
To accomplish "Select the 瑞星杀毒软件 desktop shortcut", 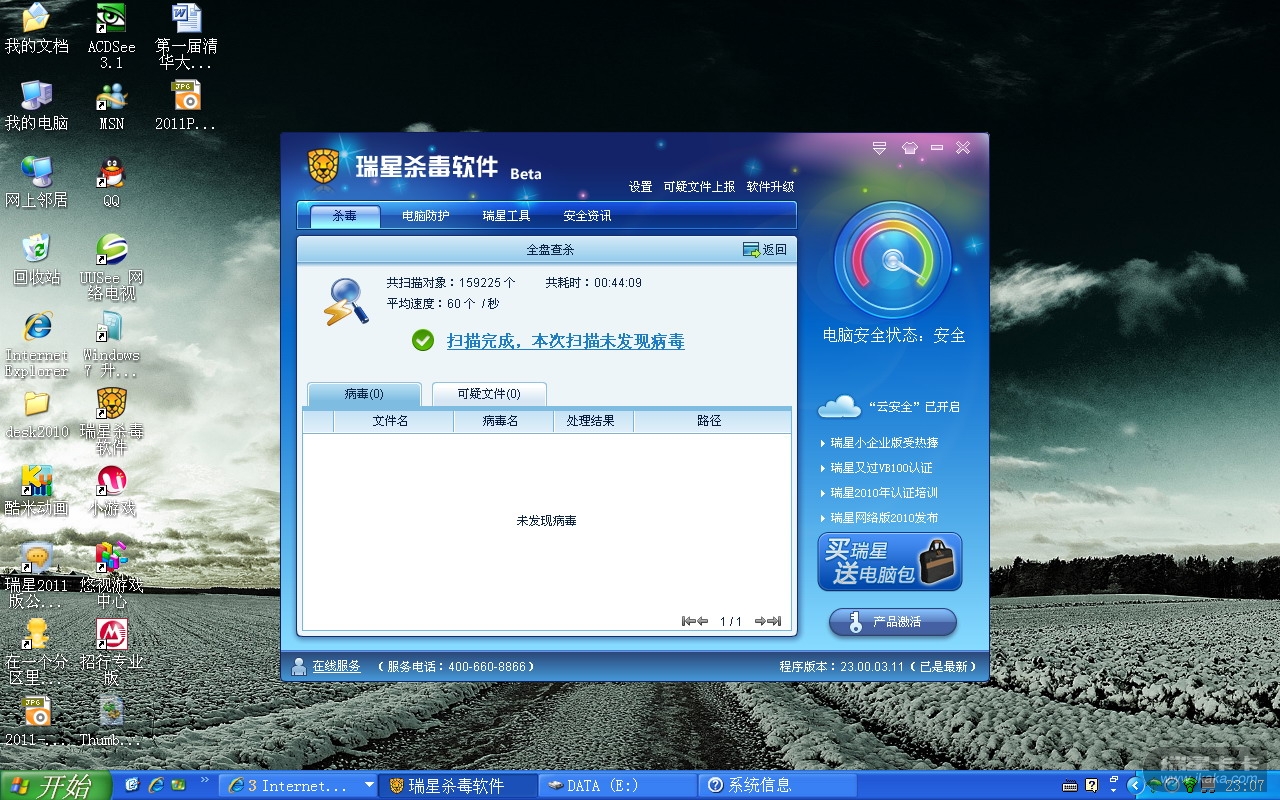I will (x=111, y=421).
